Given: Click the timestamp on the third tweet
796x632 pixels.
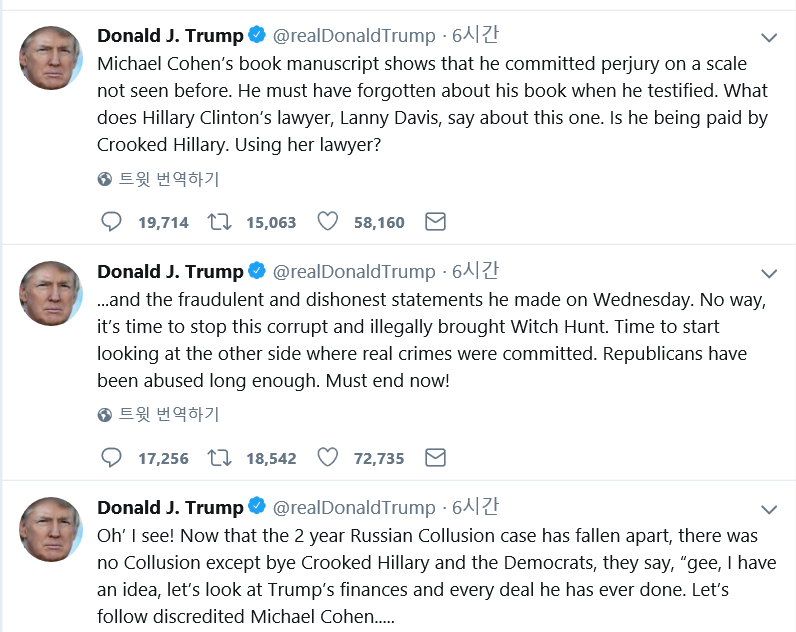Looking at the screenshot, I should point(475,507).
